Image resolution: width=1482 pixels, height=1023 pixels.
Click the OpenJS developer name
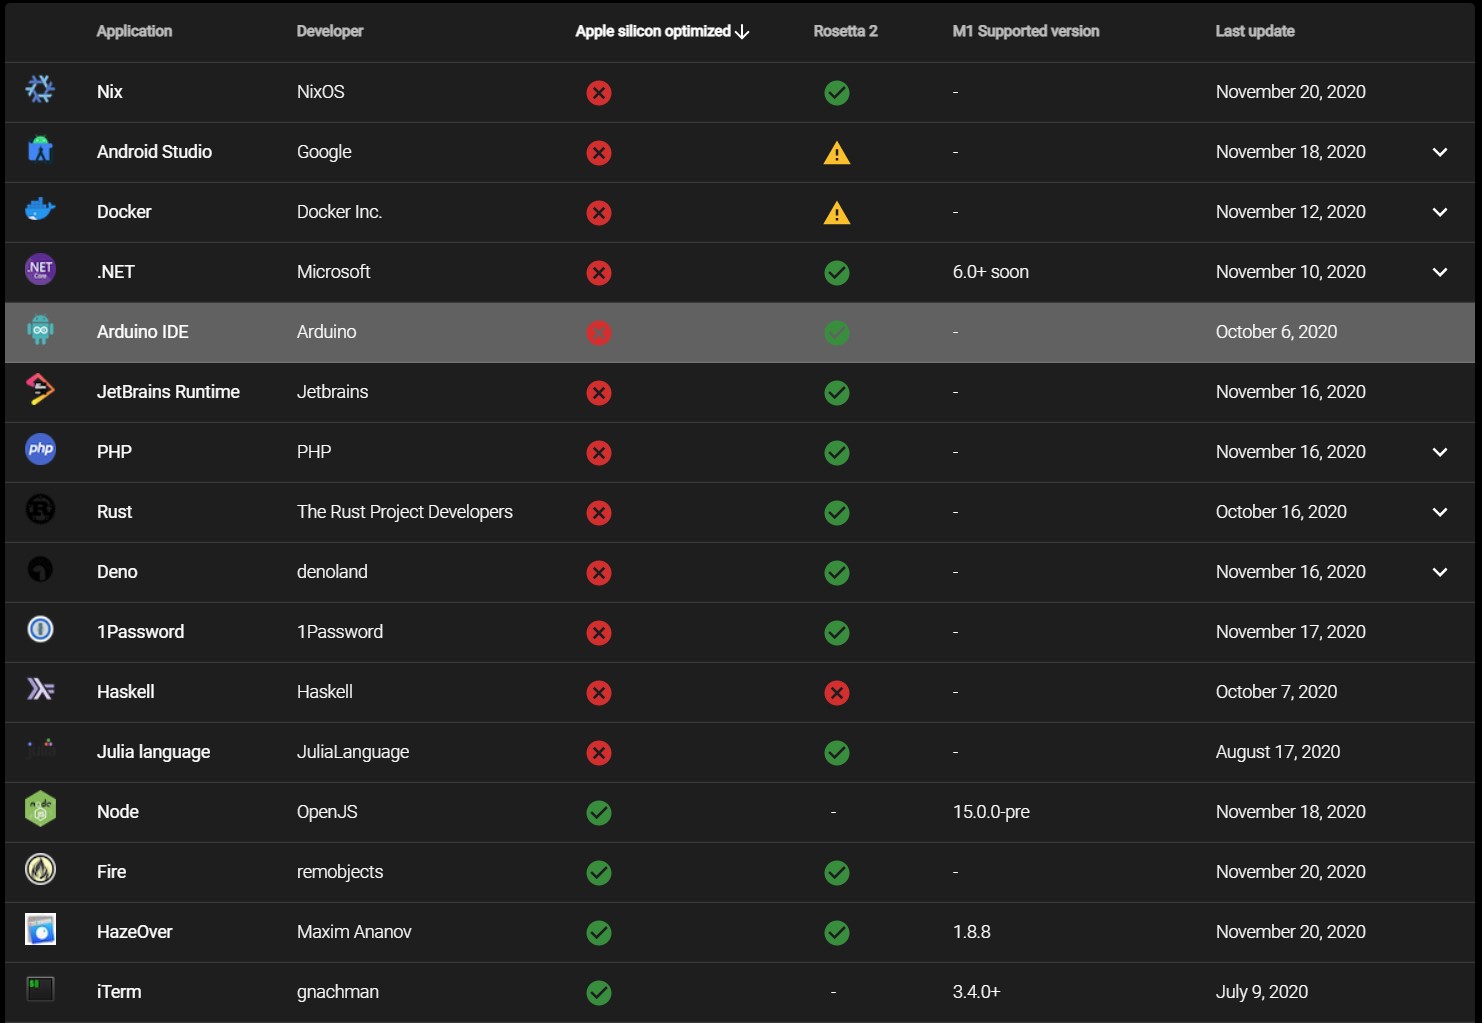coord(327,811)
